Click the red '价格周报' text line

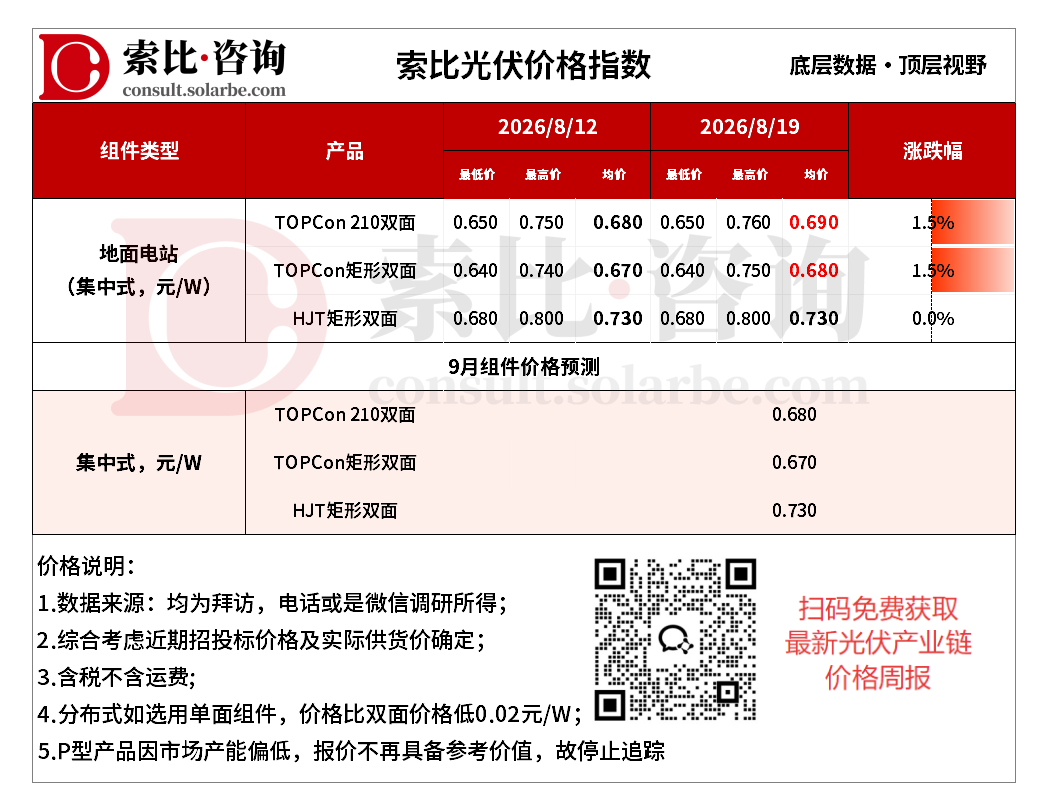(x=877, y=678)
